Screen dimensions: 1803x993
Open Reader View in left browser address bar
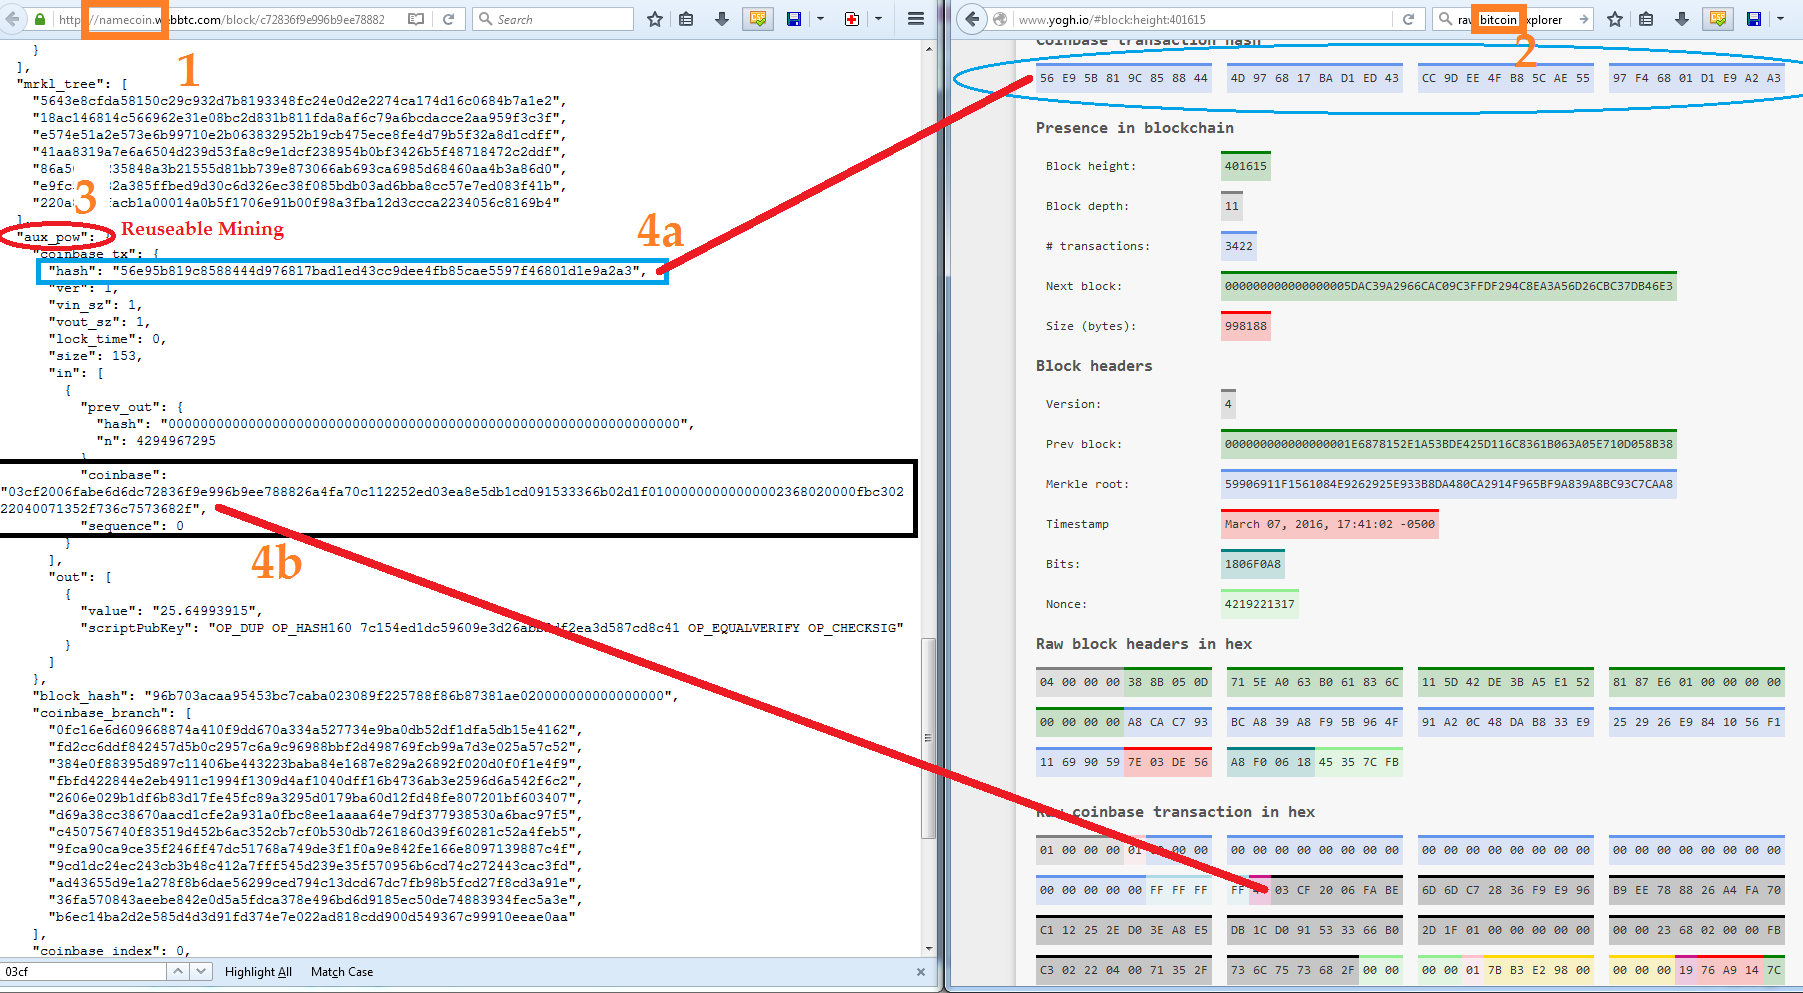416,19
